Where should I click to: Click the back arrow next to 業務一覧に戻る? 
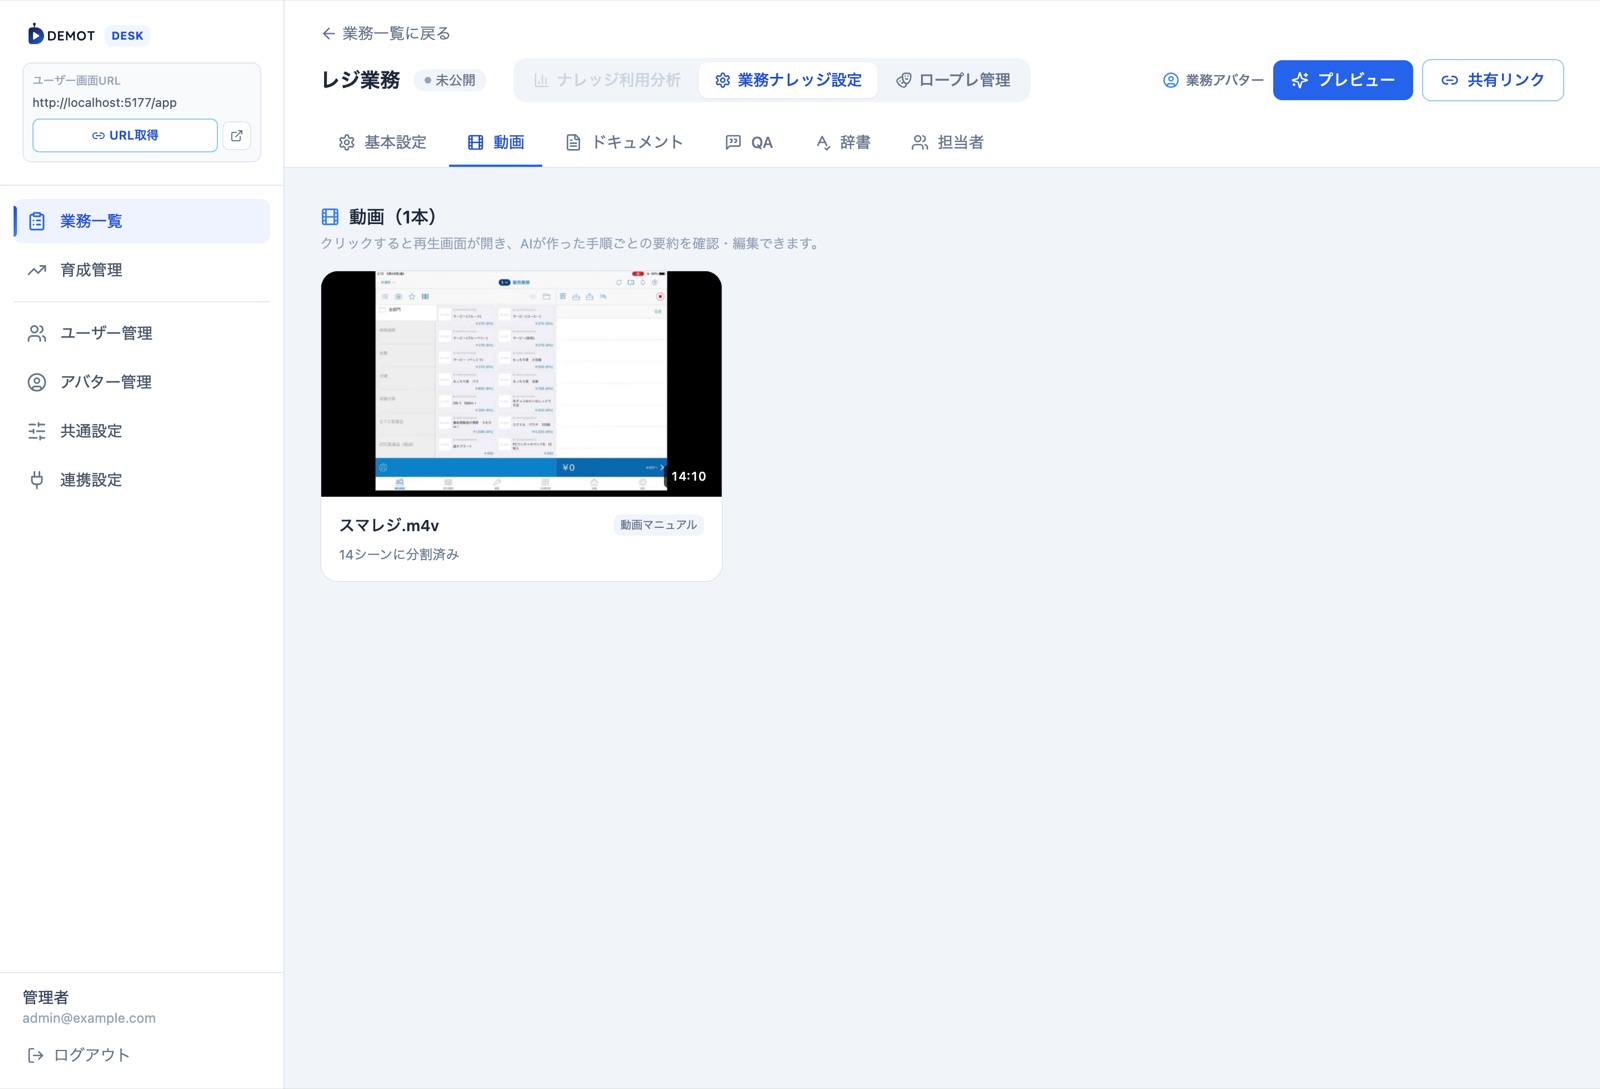[x=328, y=34]
